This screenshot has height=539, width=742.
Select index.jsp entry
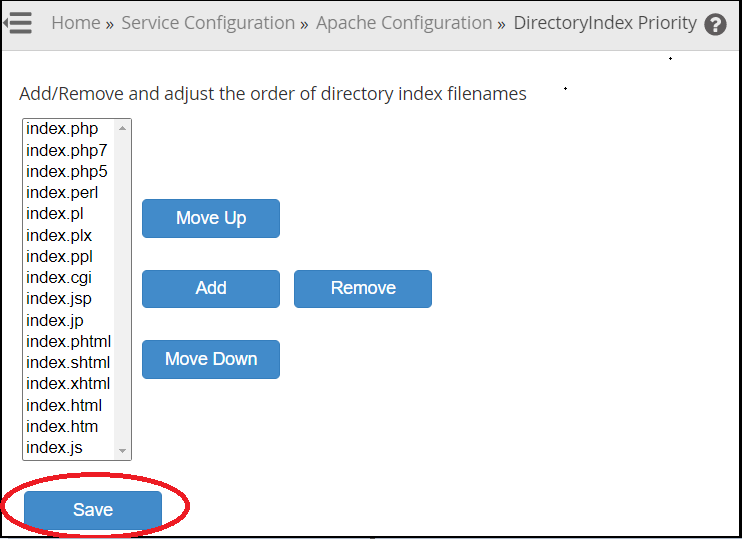69,299
